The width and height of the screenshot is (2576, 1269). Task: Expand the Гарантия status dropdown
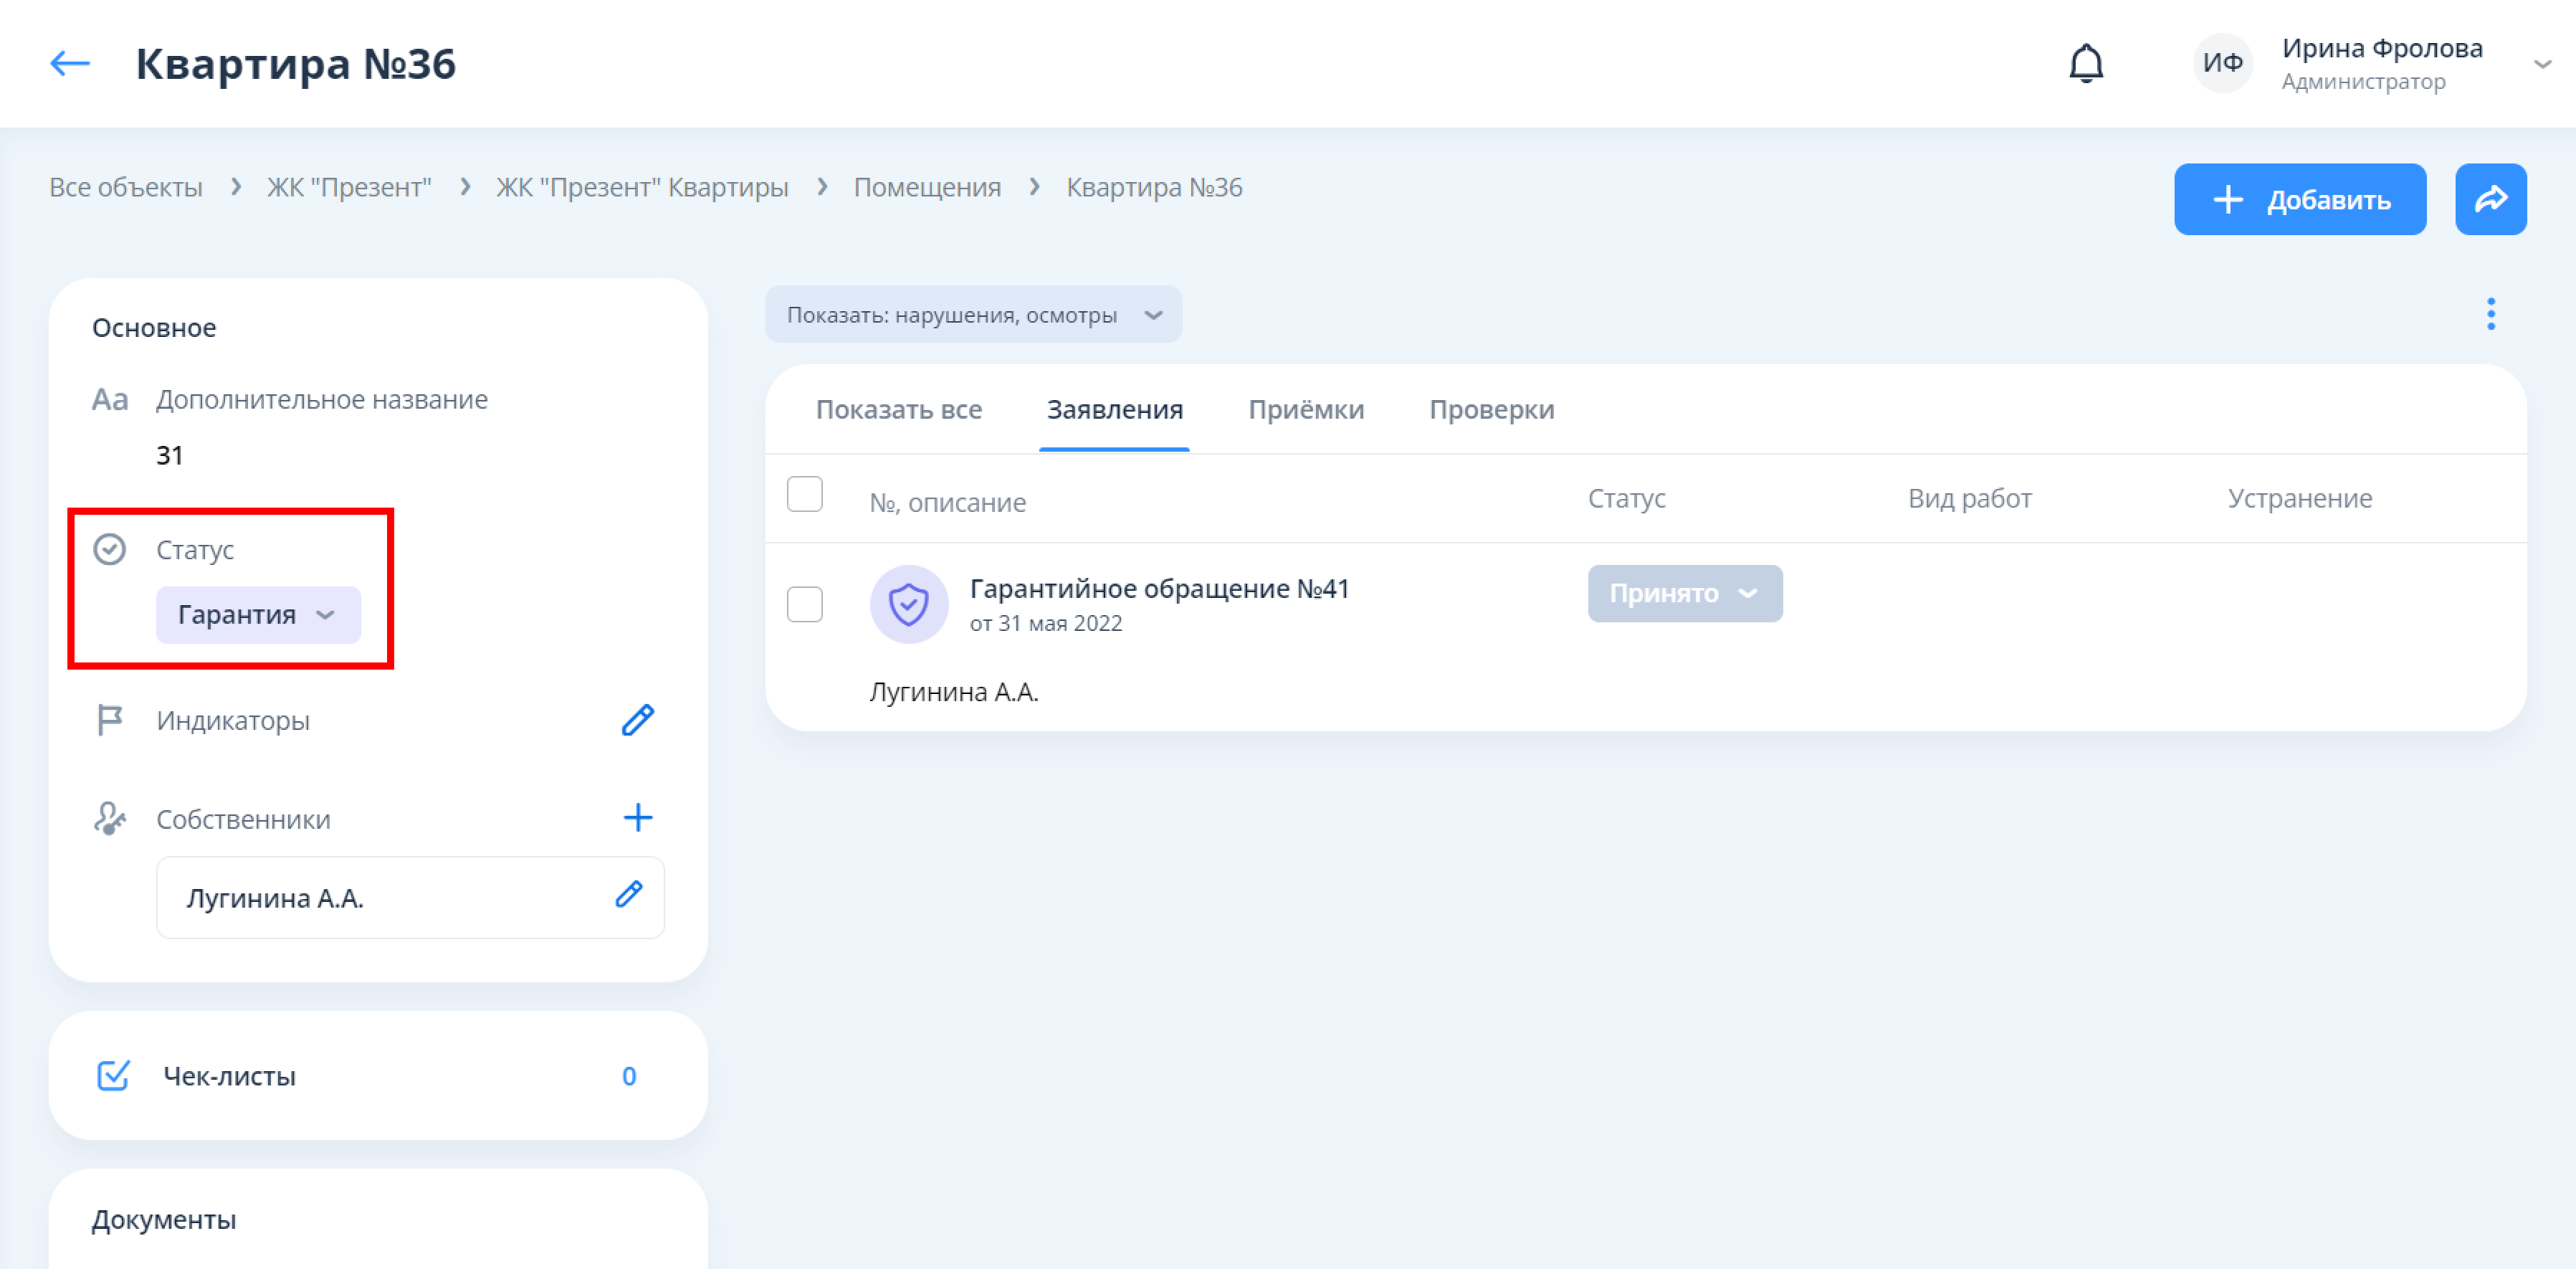(x=258, y=614)
